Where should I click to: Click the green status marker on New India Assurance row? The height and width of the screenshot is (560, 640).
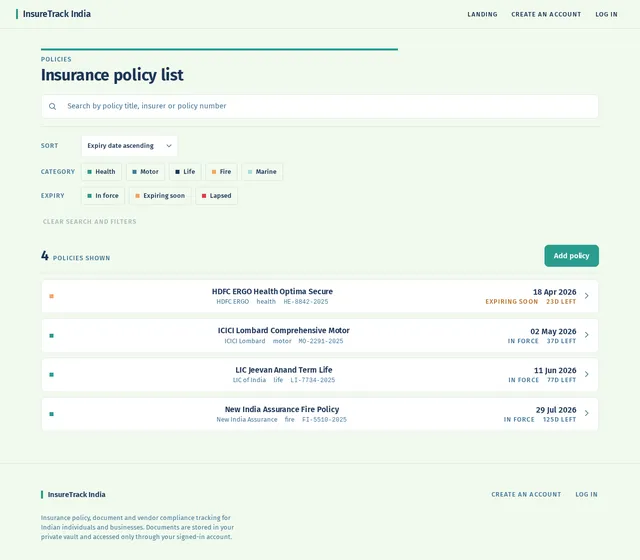click(x=51, y=414)
